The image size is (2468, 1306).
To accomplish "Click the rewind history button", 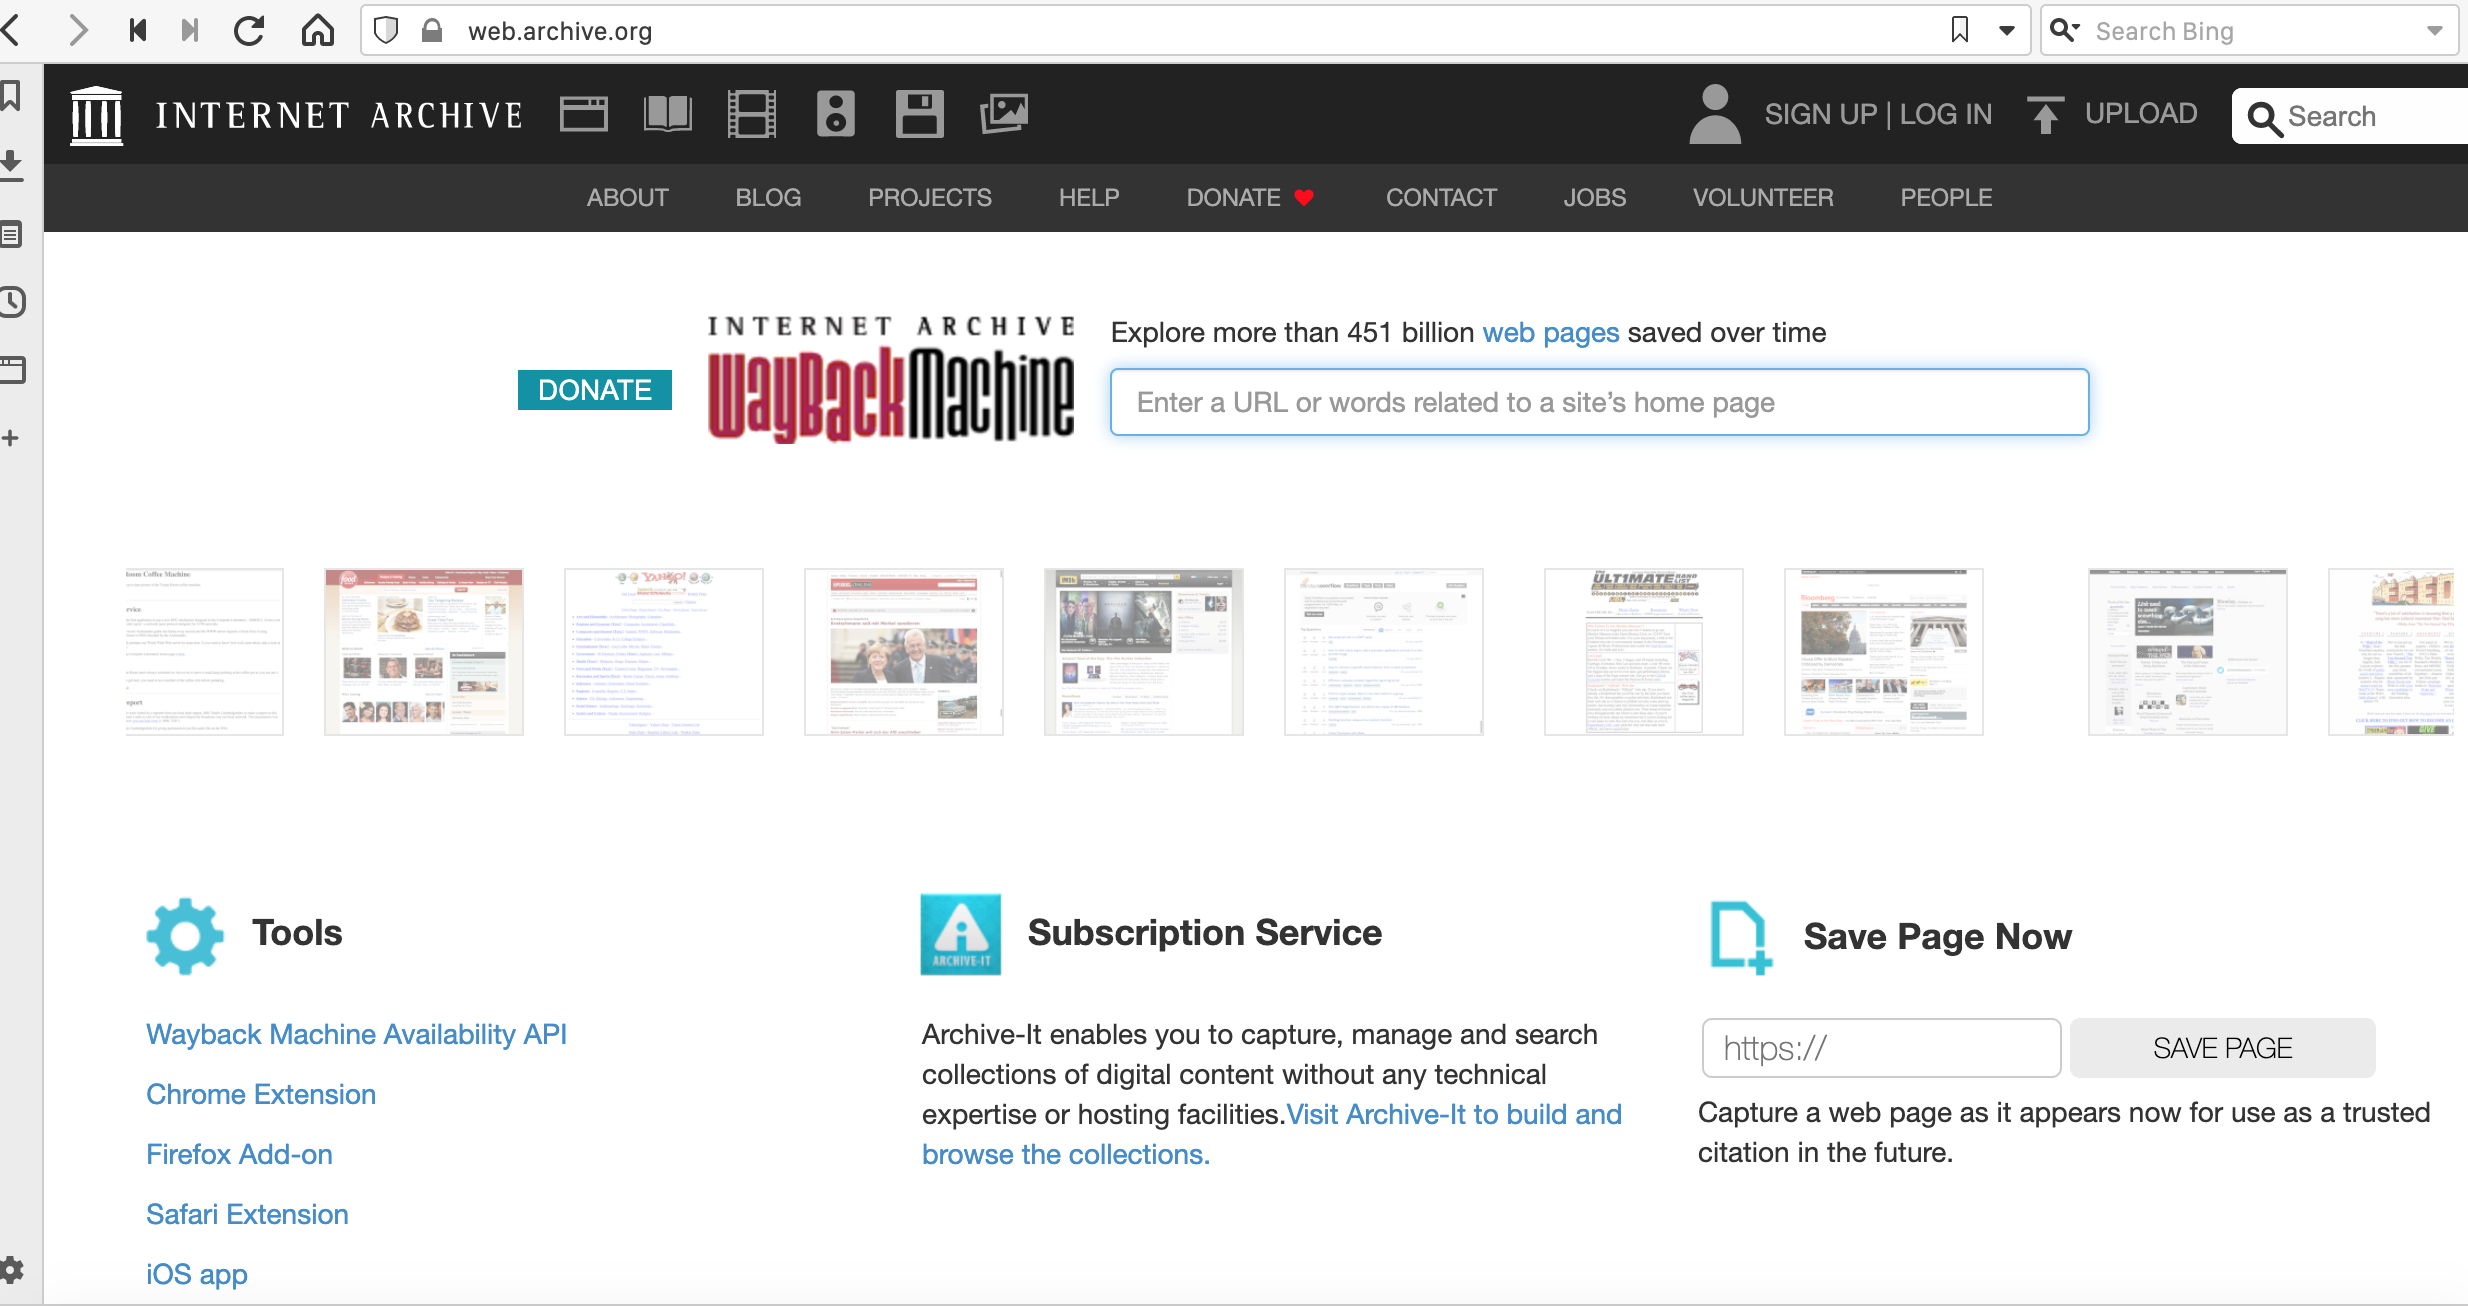I will (x=138, y=30).
